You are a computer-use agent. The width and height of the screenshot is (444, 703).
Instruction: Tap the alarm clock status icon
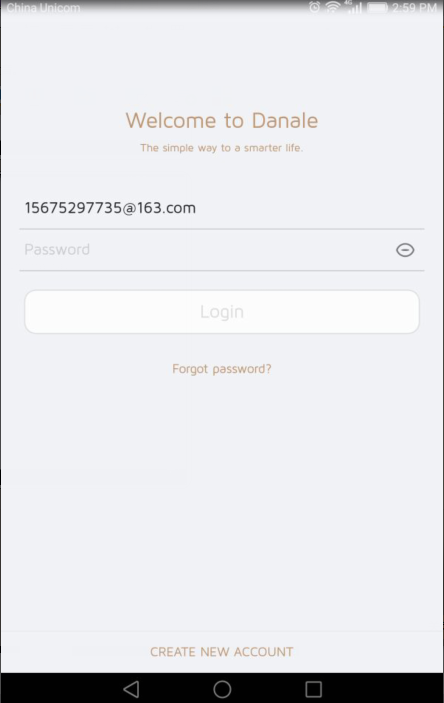(x=315, y=7)
